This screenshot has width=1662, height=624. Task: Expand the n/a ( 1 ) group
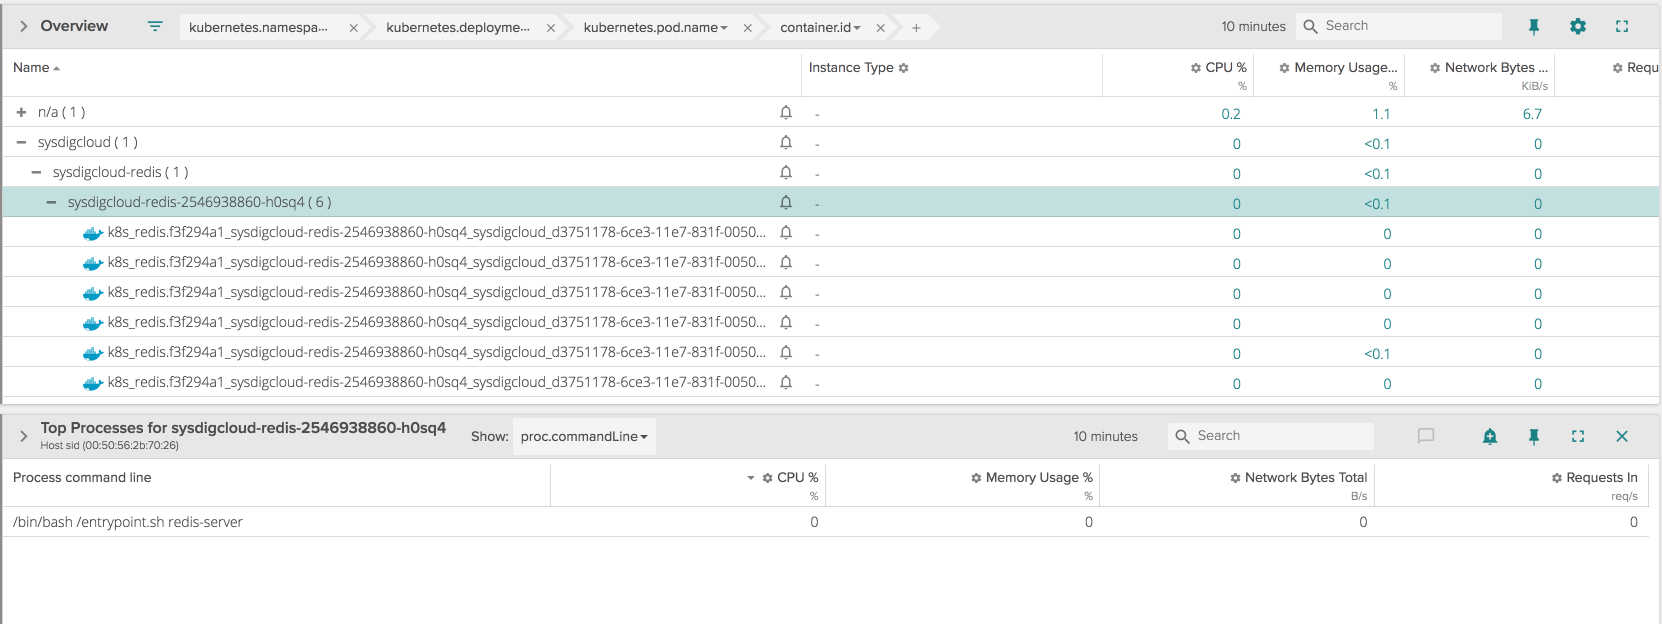pos(21,112)
